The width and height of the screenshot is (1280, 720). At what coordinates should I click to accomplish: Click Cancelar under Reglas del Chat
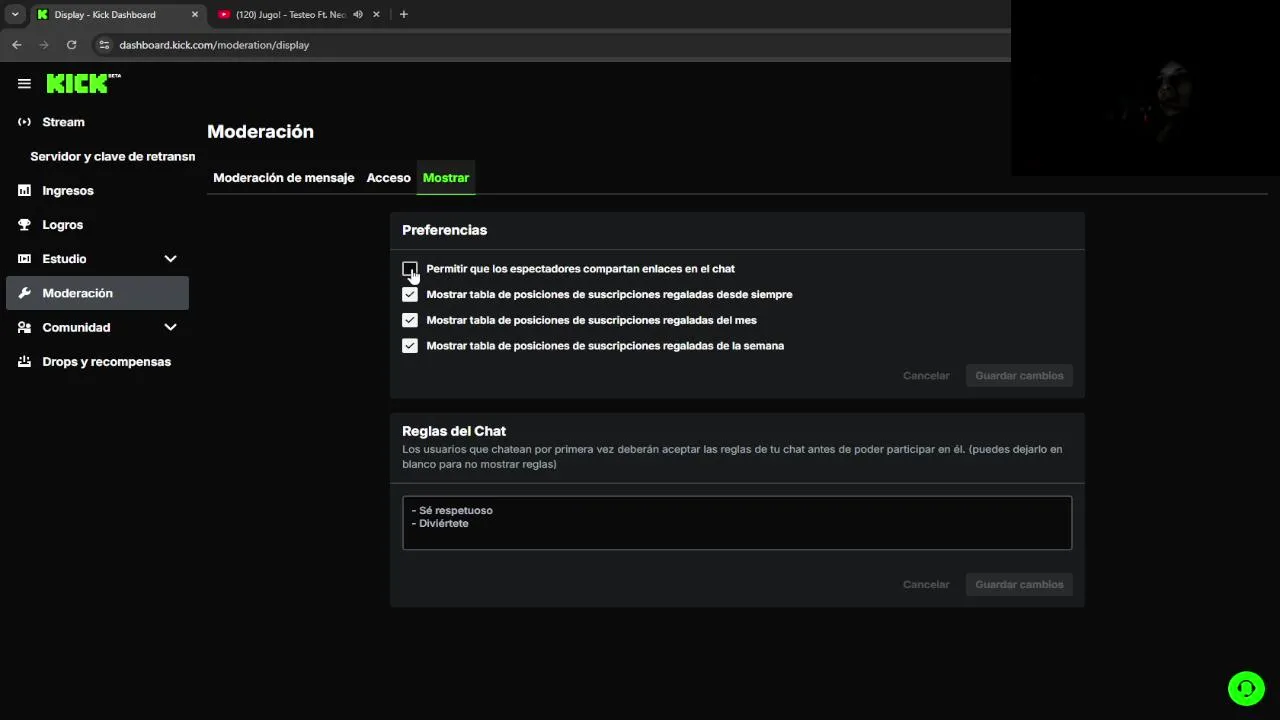(x=926, y=585)
